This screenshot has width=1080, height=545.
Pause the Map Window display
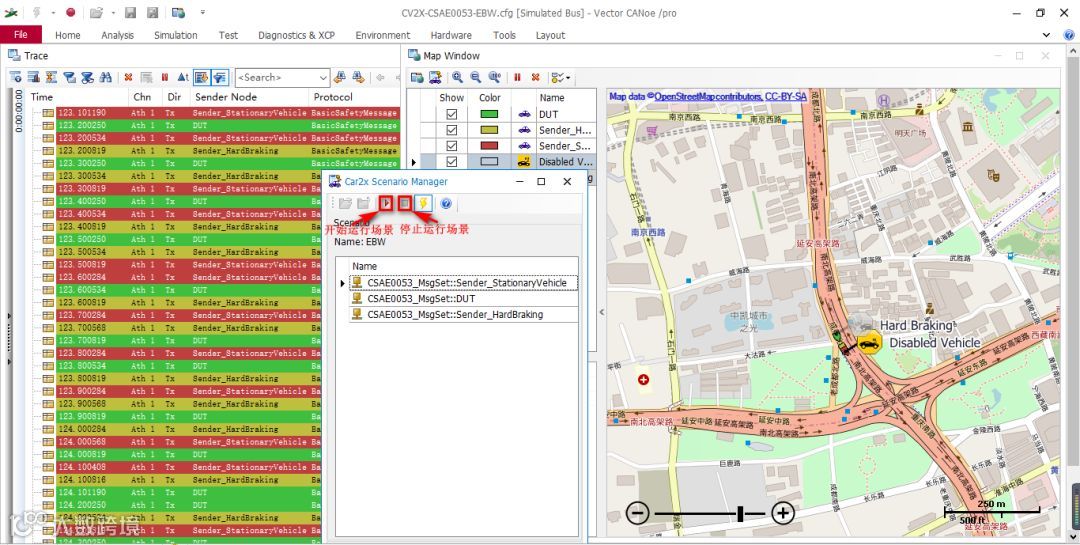pos(517,77)
